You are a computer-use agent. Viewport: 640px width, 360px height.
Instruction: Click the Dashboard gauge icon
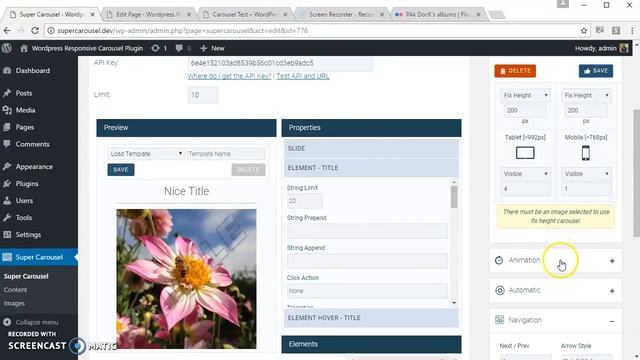pos(7,71)
